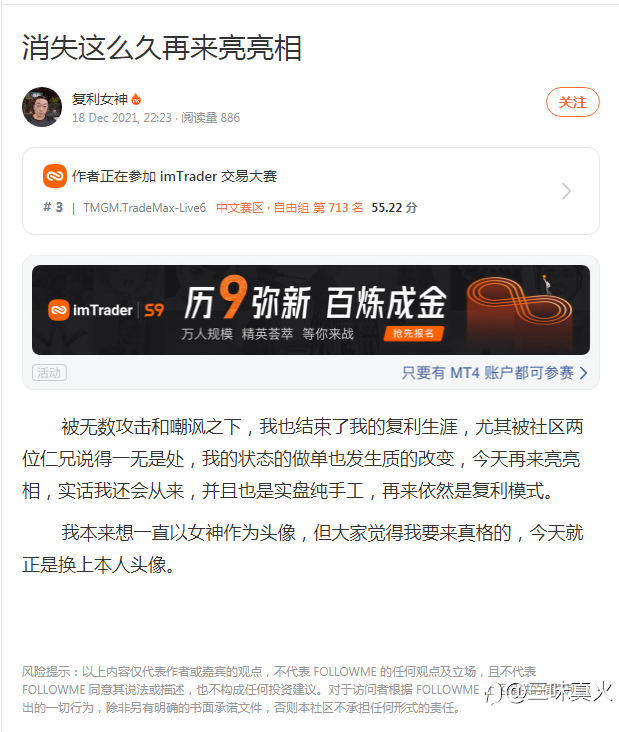This screenshot has width=619, height=732.
Task: Click the S9 season mark in banner
Action: [154, 310]
